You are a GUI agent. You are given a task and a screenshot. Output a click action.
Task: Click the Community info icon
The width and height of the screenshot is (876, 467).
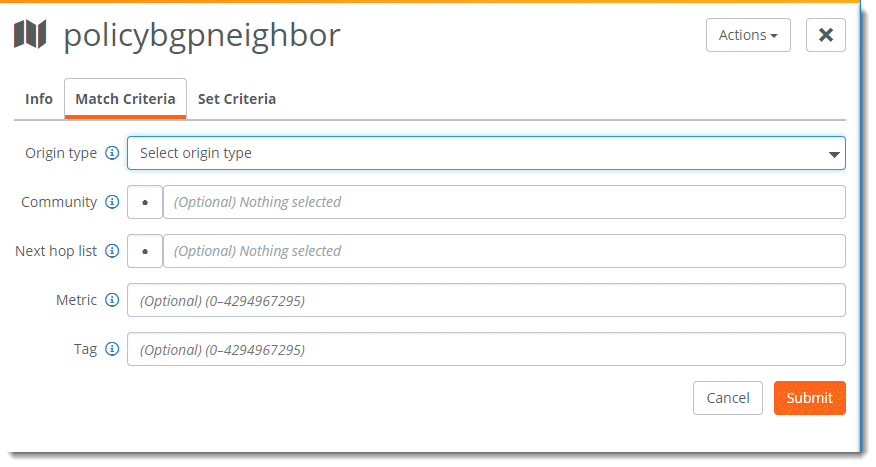pos(112,202)
